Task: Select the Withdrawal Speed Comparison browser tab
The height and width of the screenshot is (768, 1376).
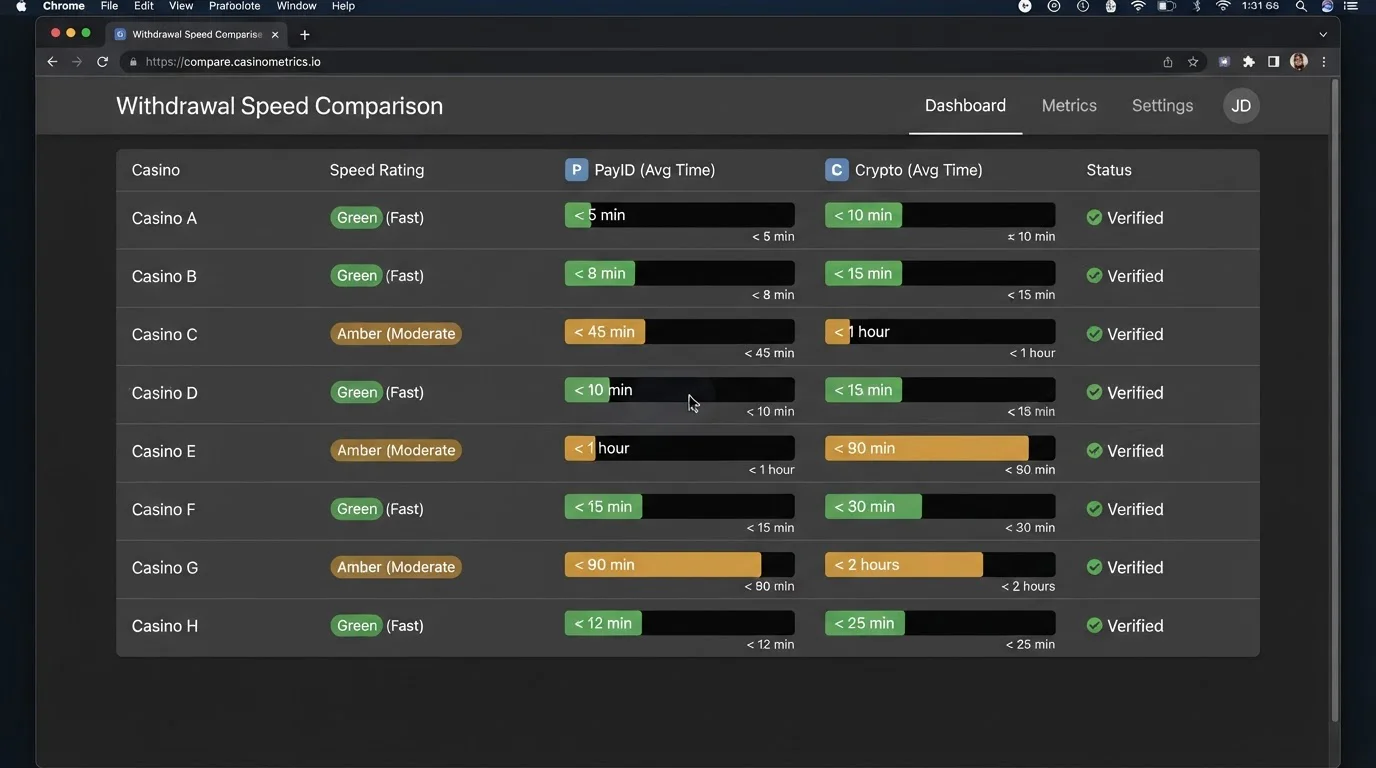Action: pos(197,34)
